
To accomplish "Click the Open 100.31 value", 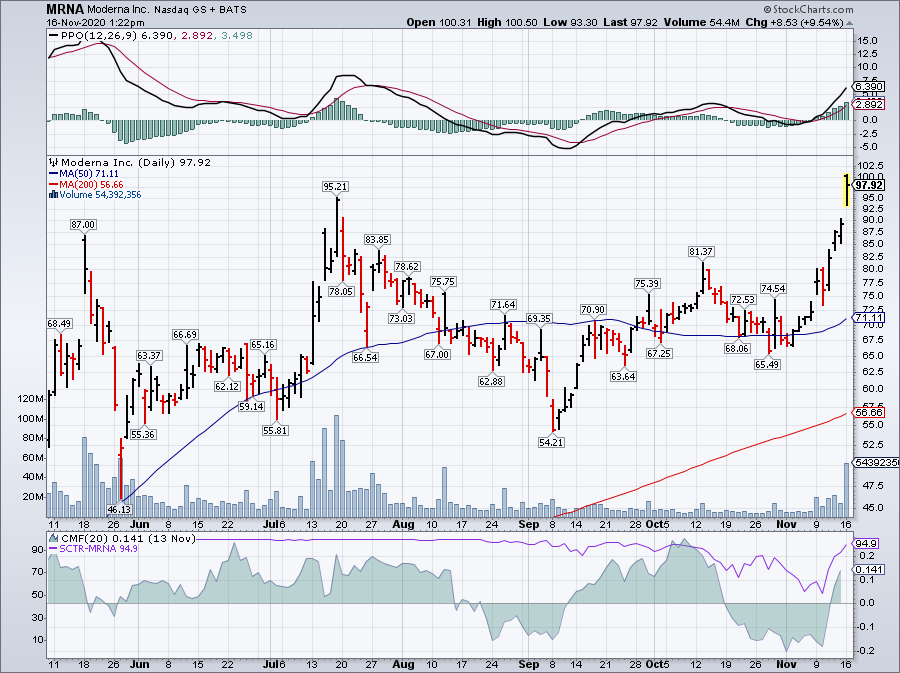I will tap(439, 23).
